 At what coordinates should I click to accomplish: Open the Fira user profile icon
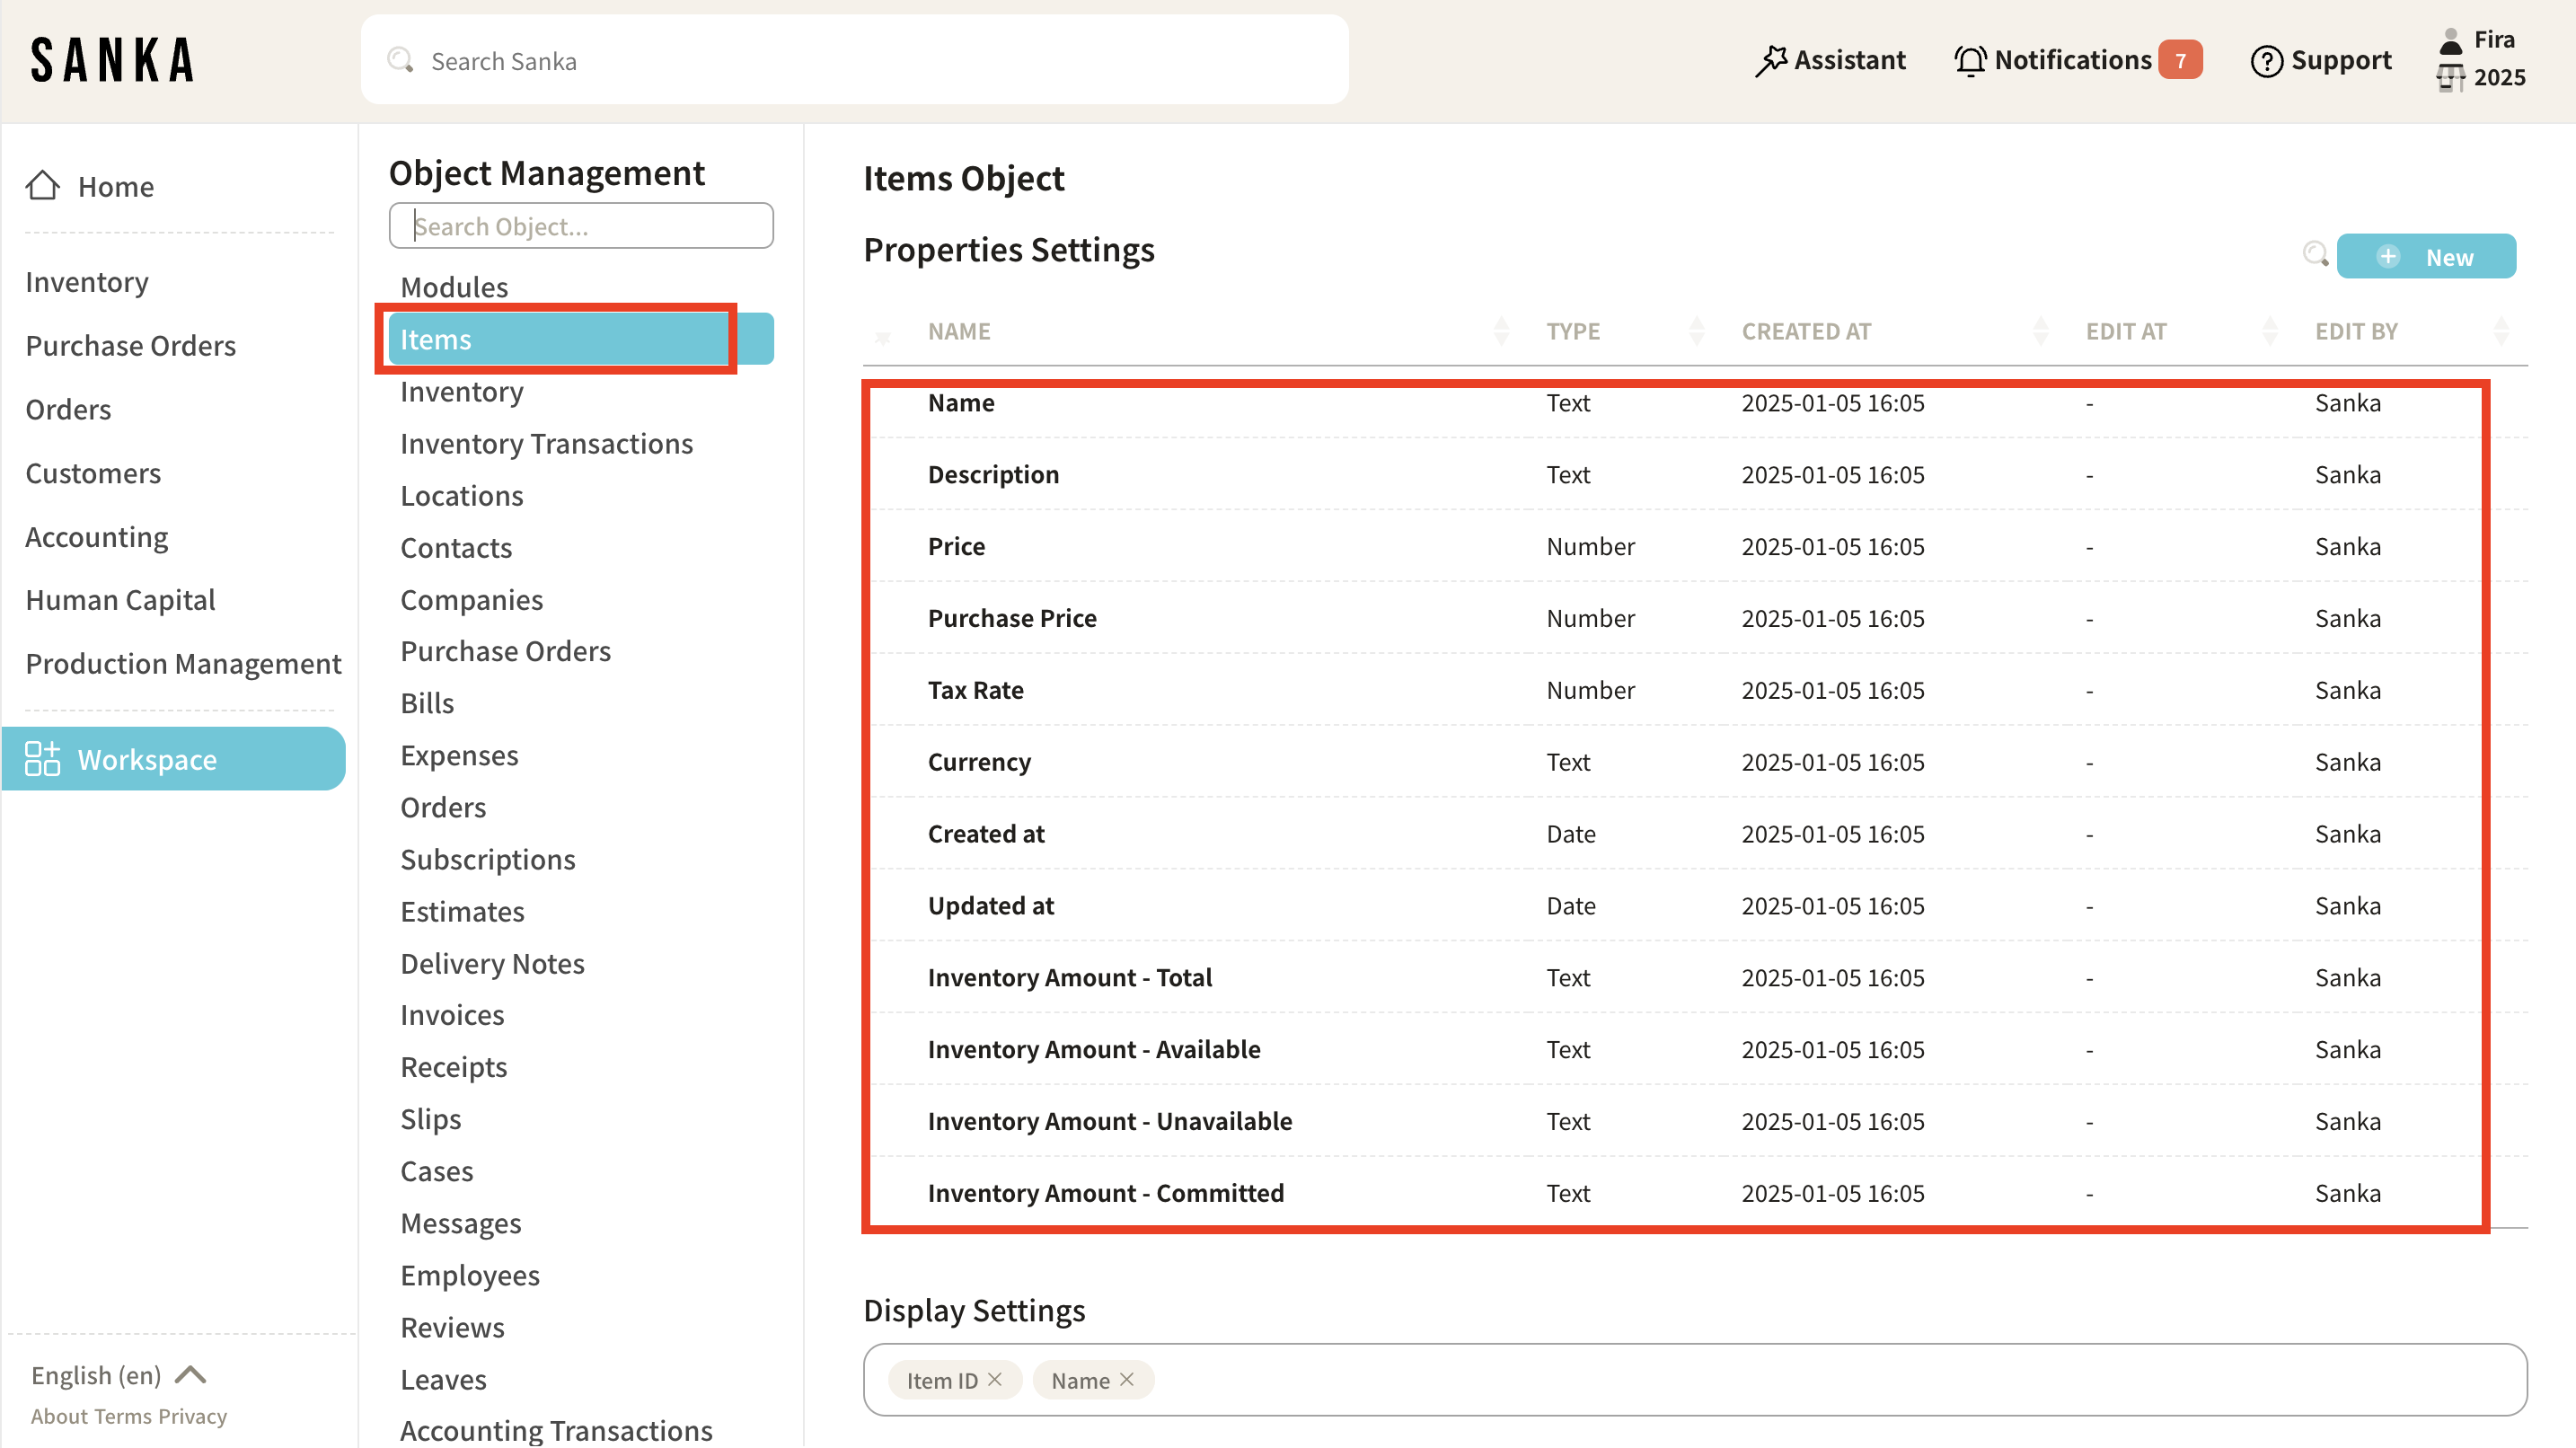pos(2450,40)
